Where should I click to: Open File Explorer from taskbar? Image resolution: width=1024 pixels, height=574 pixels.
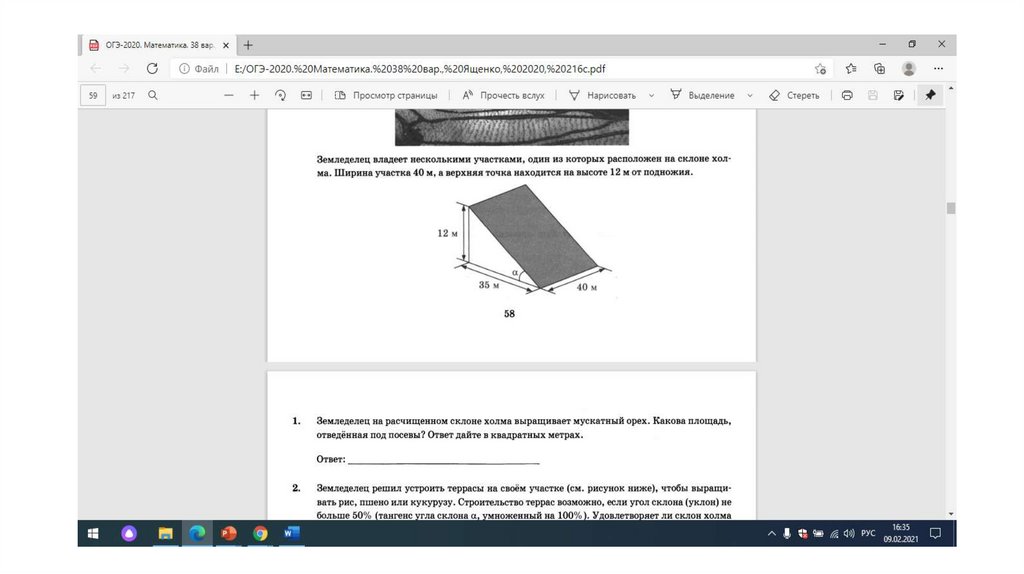tap(165, 534)
